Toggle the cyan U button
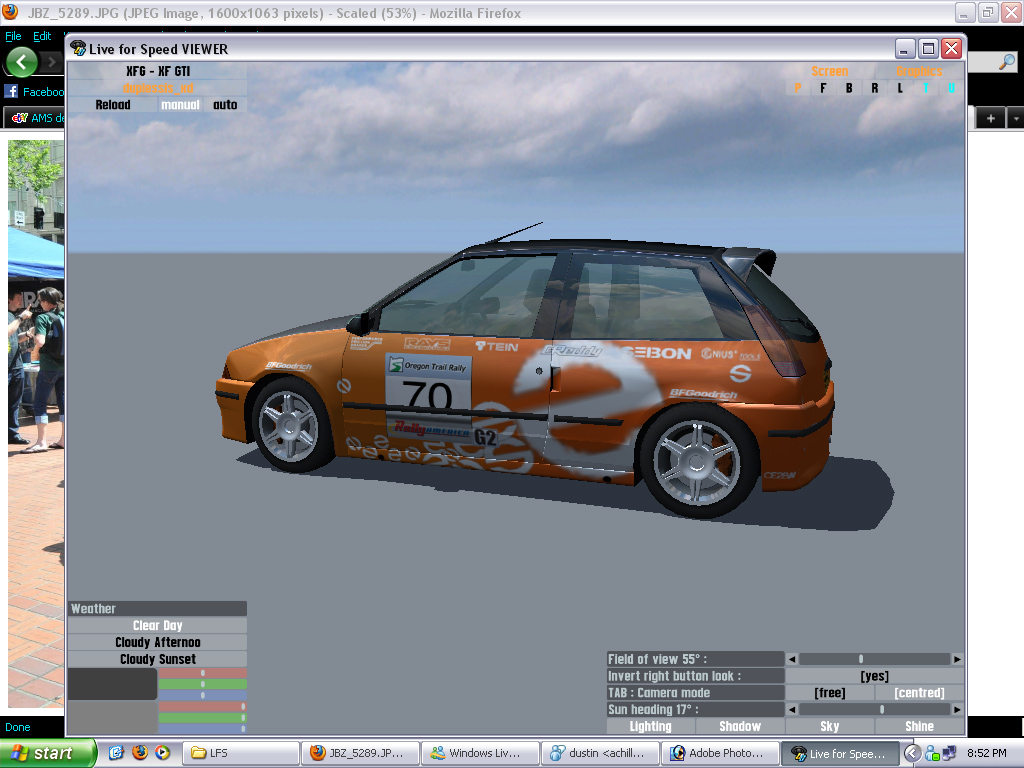The image size is (1024, 768). point(951,88)
